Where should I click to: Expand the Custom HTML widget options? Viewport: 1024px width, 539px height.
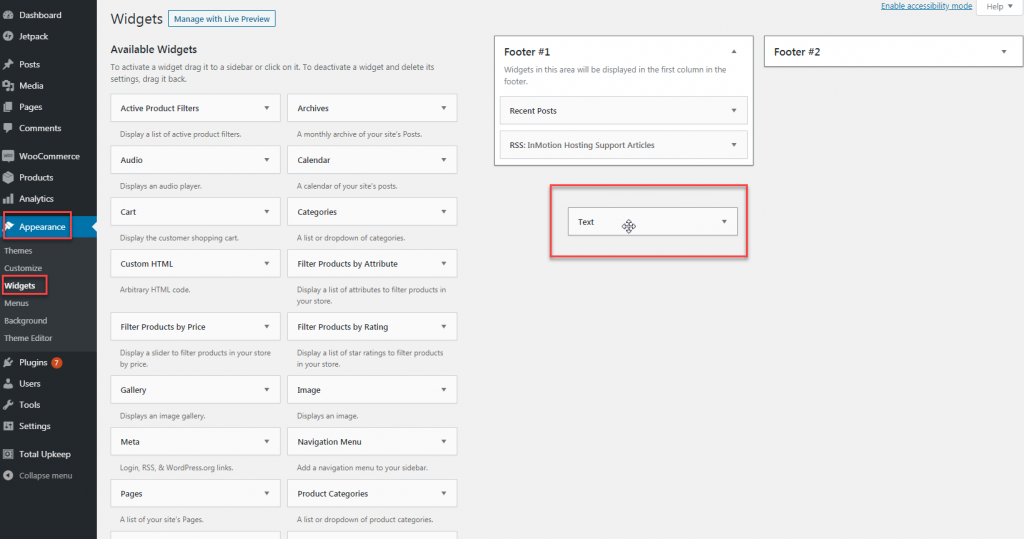pyautogui.click(x=266, y=264)
